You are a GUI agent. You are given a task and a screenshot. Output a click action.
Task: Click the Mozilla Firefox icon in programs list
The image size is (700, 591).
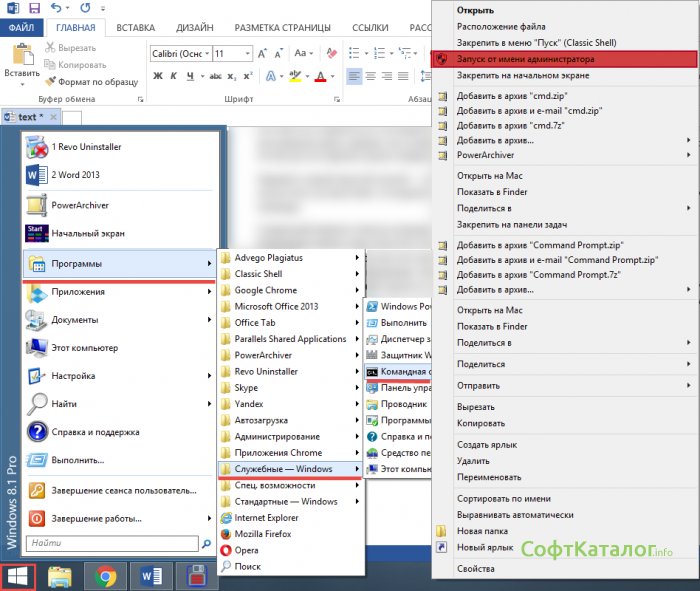pyautogui.click(x=227, y=534)
